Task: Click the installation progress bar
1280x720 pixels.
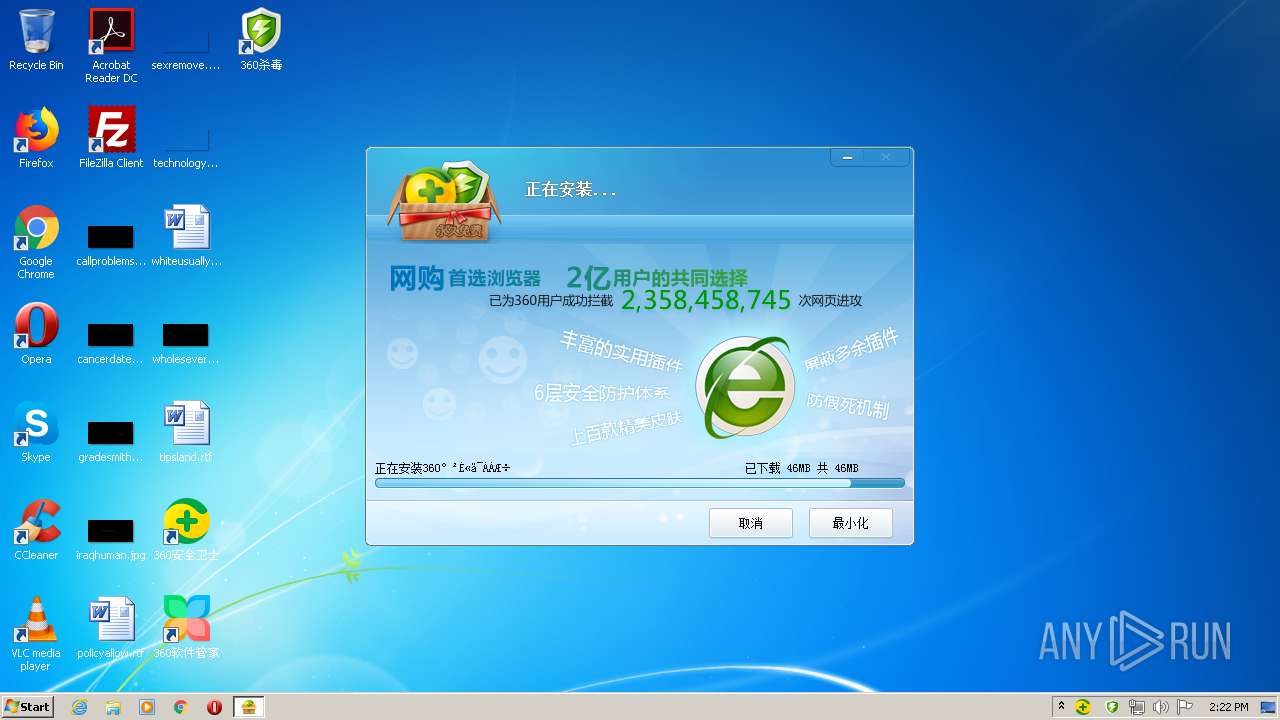Action: tap(640, 483)
